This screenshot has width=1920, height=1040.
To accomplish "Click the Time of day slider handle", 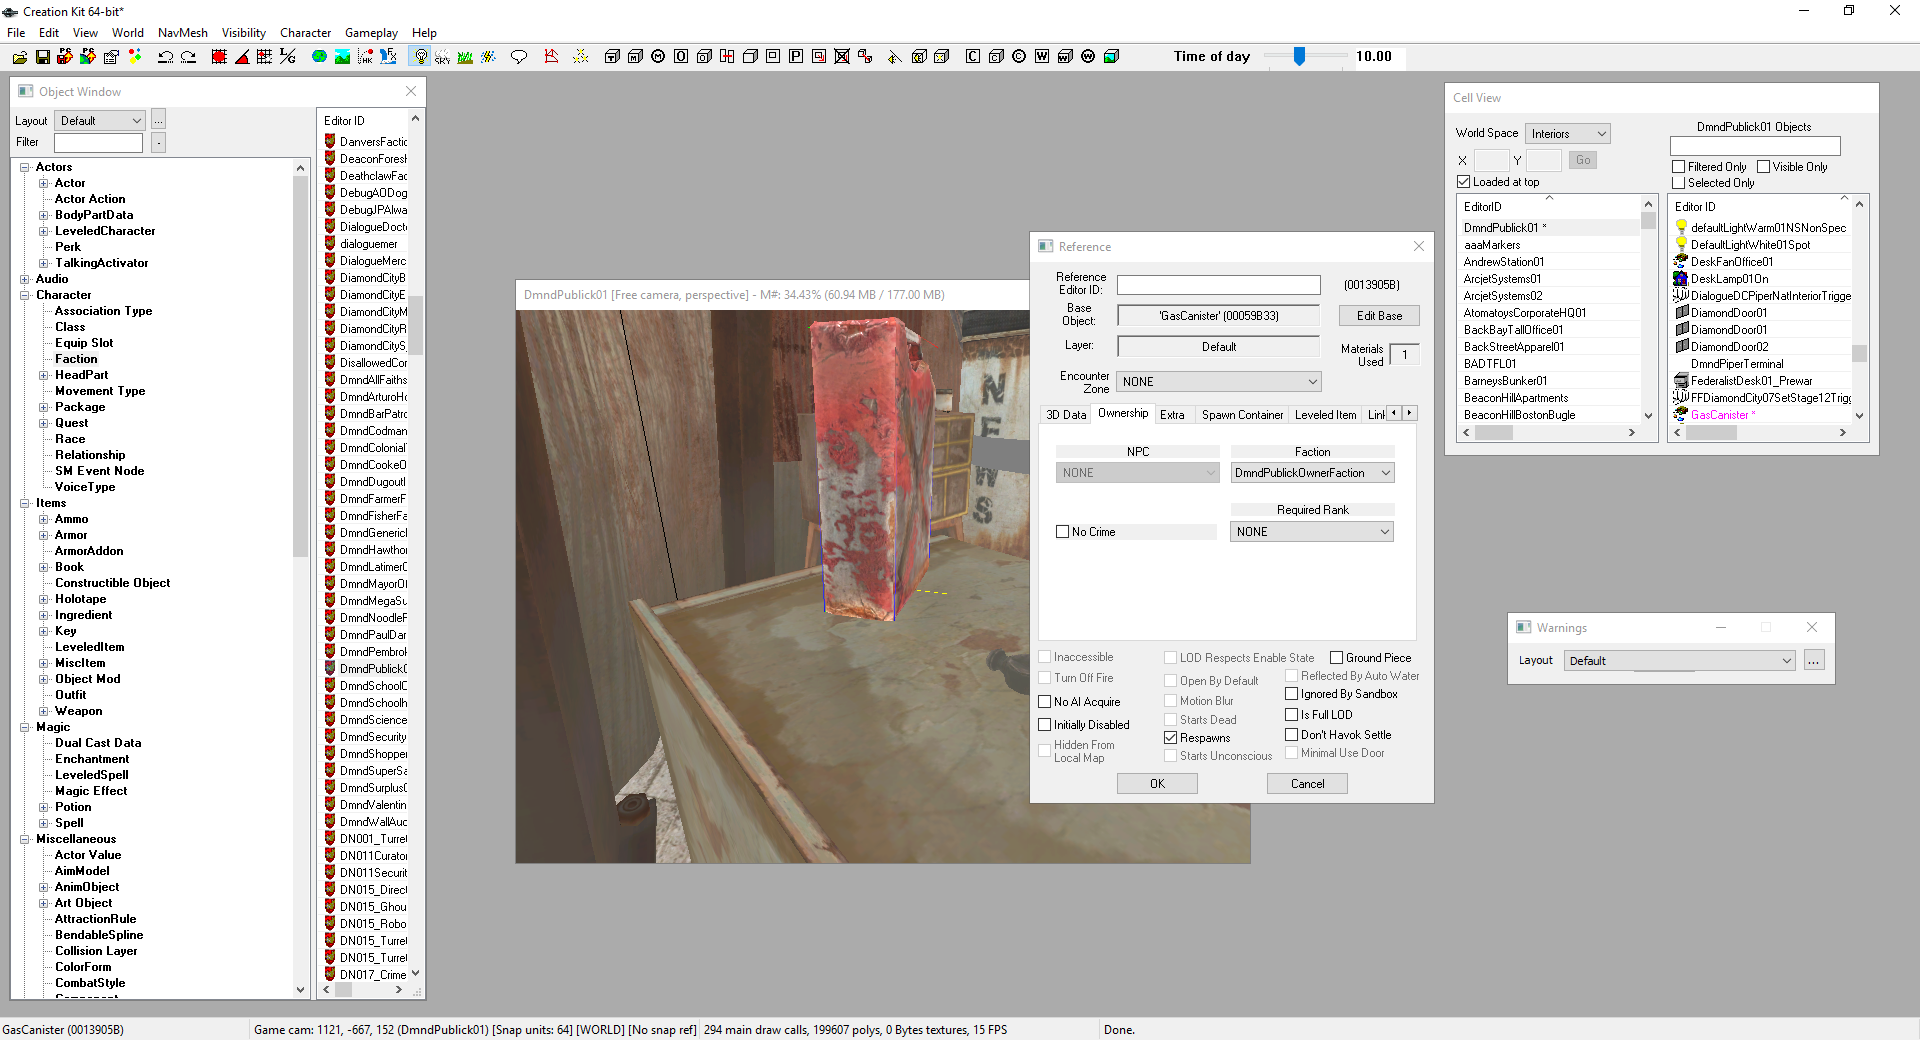I will pos(1299,57).
